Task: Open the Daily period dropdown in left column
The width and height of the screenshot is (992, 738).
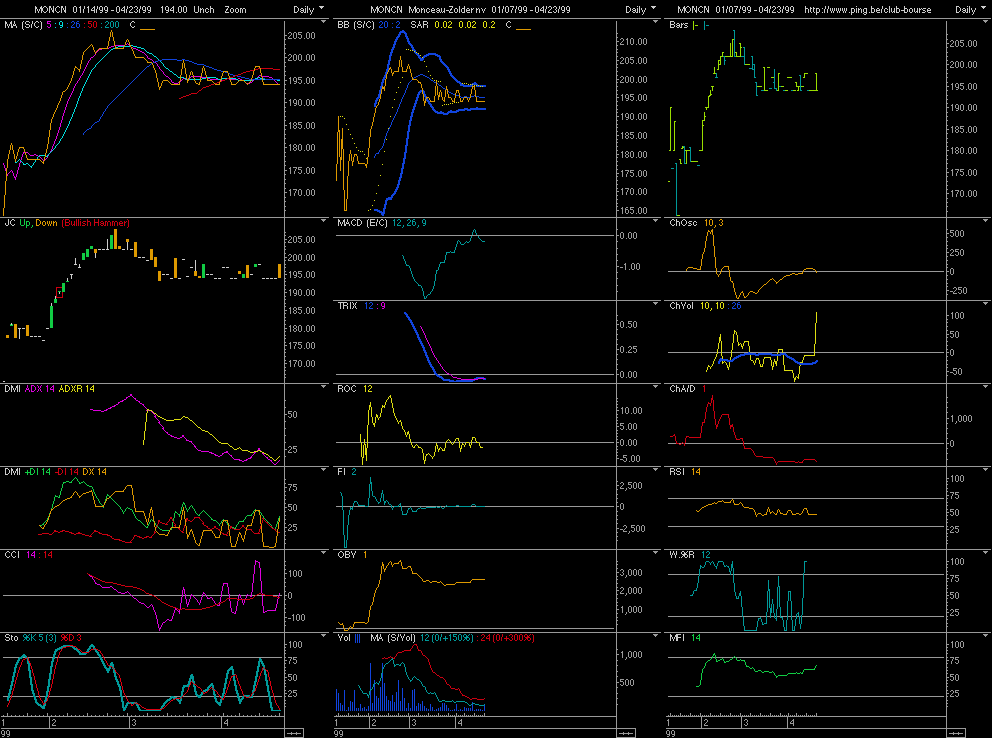Action: coord(308,9)
